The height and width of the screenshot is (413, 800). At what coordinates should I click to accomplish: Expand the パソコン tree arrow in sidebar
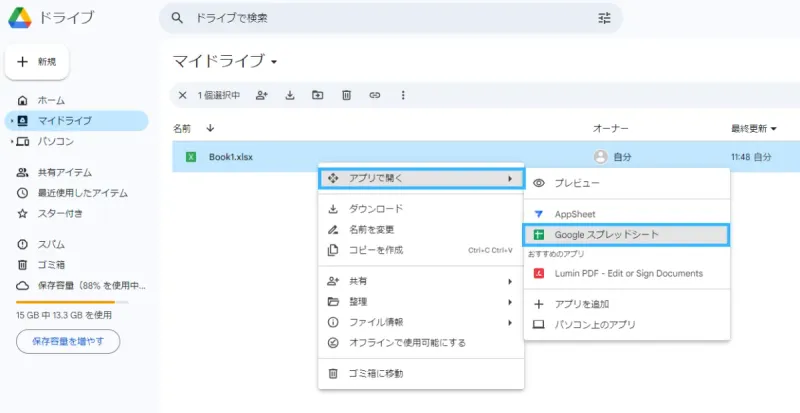(x=12, y=141)
